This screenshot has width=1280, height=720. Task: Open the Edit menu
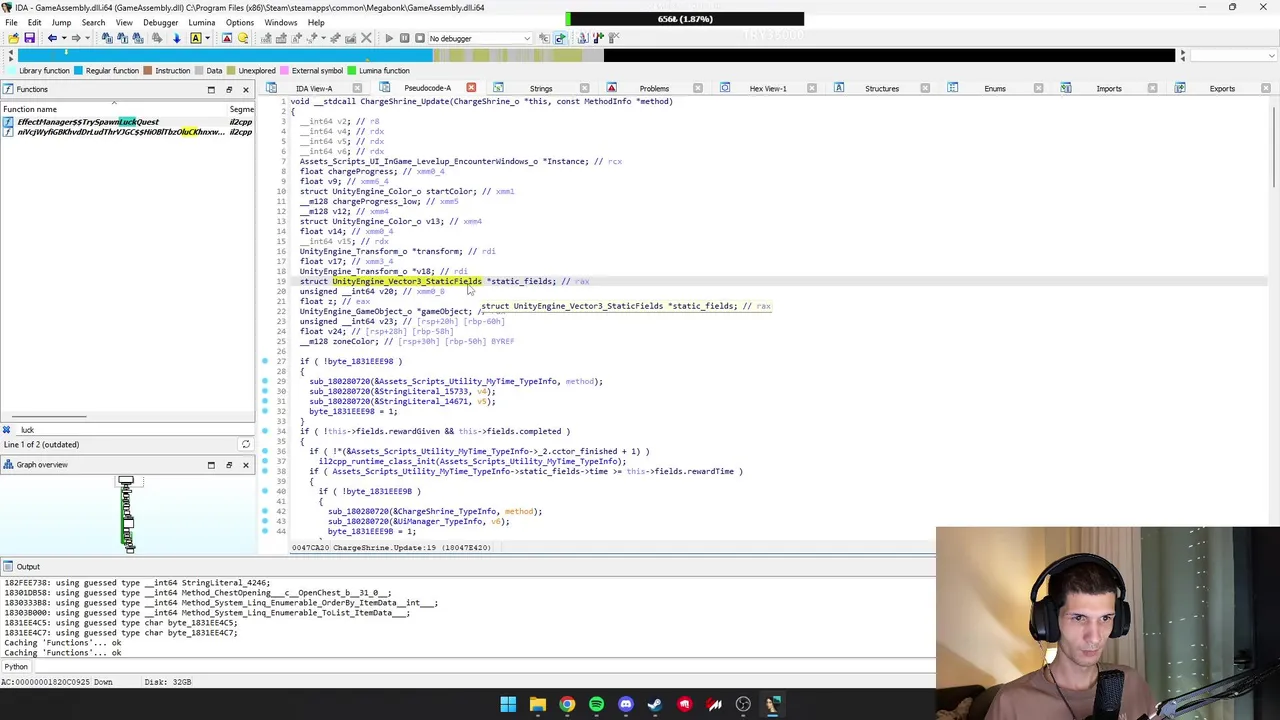[x=36, y=22]
